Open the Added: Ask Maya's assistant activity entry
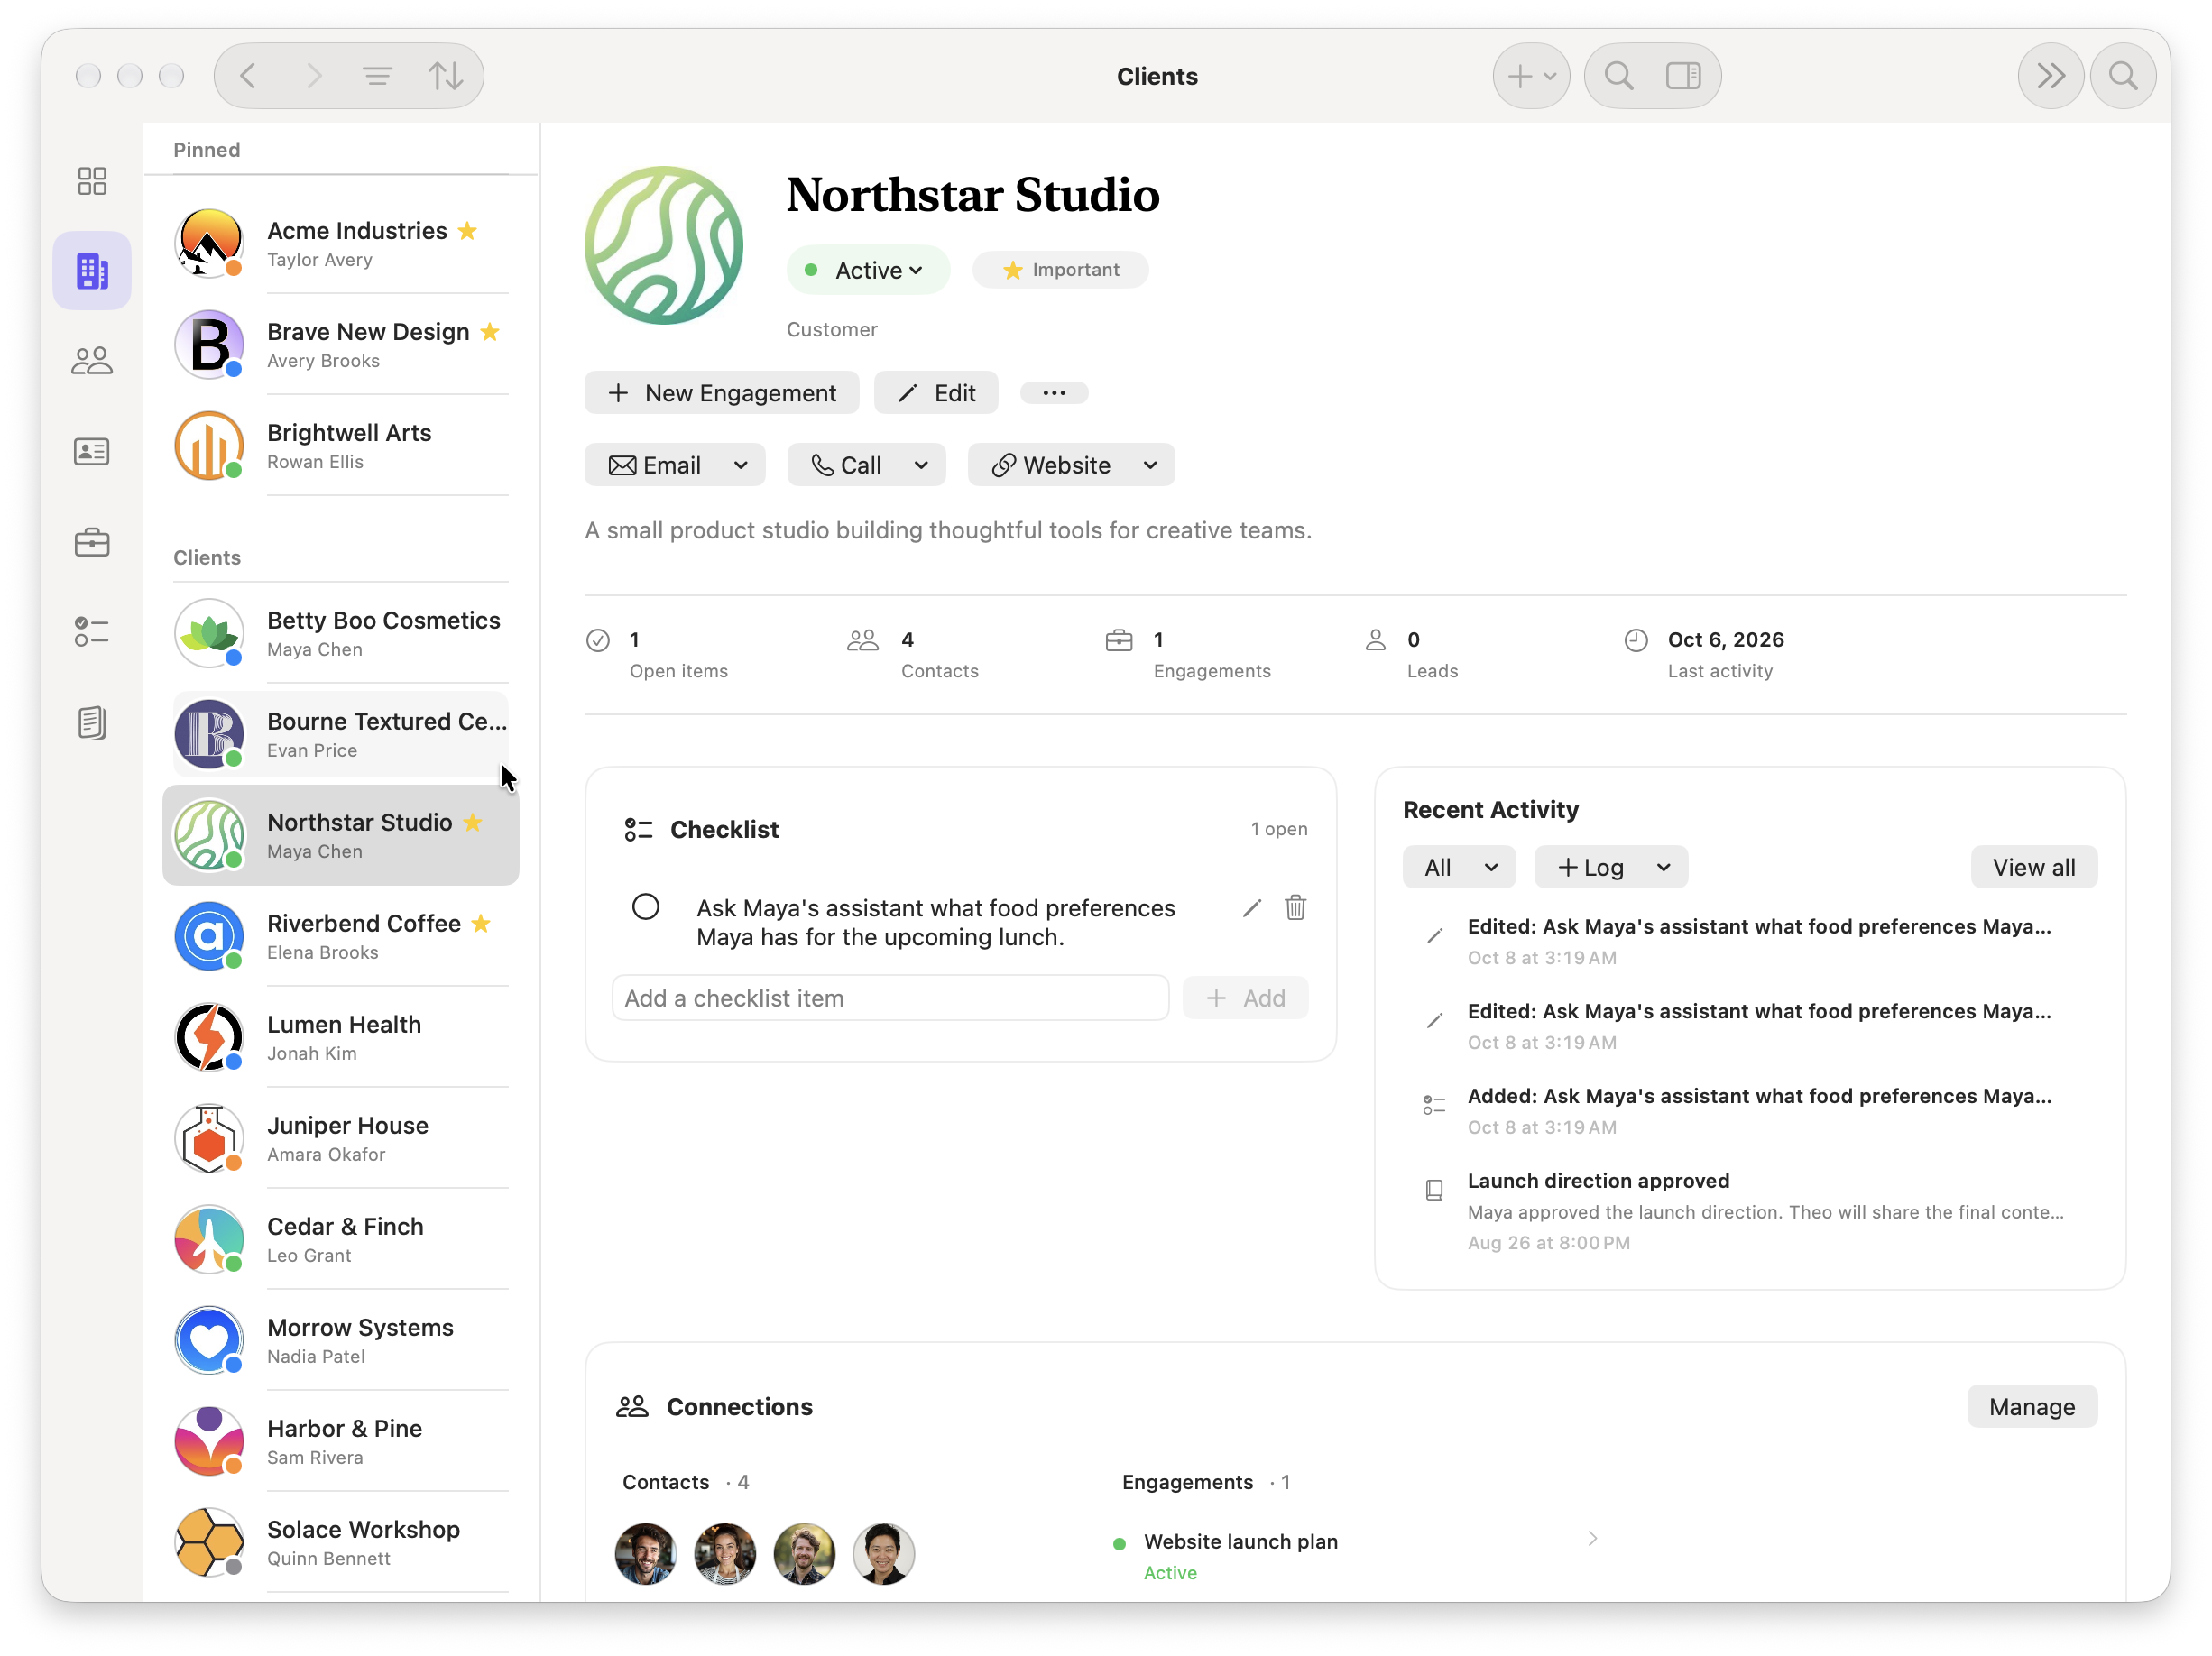Image resolution: width=2212 pixels, height=1656 pixels. tap(1748, 1110)
